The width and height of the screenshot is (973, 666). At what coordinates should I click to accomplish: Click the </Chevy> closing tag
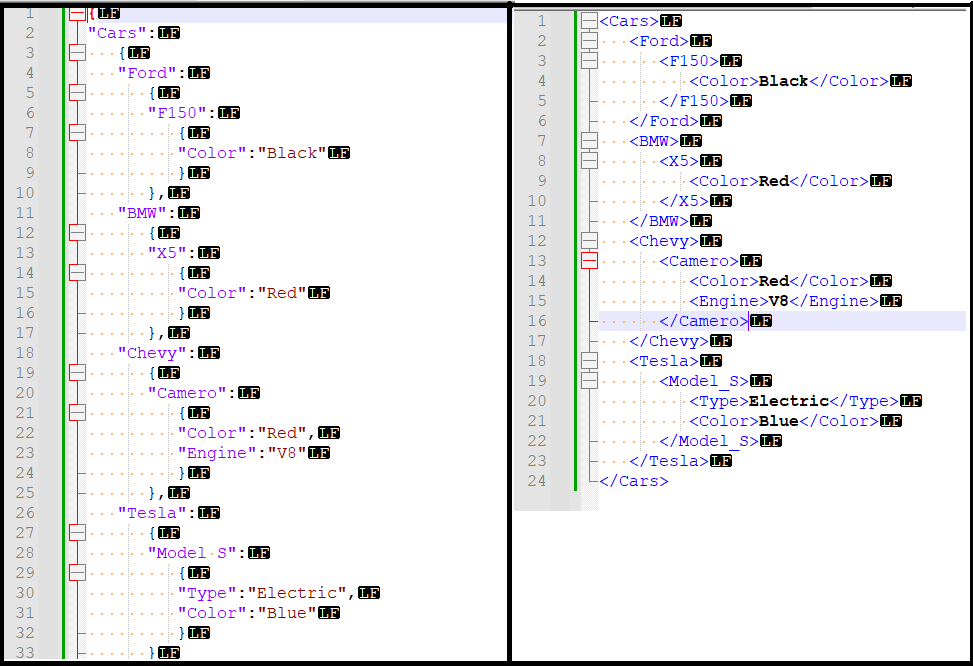669,341
